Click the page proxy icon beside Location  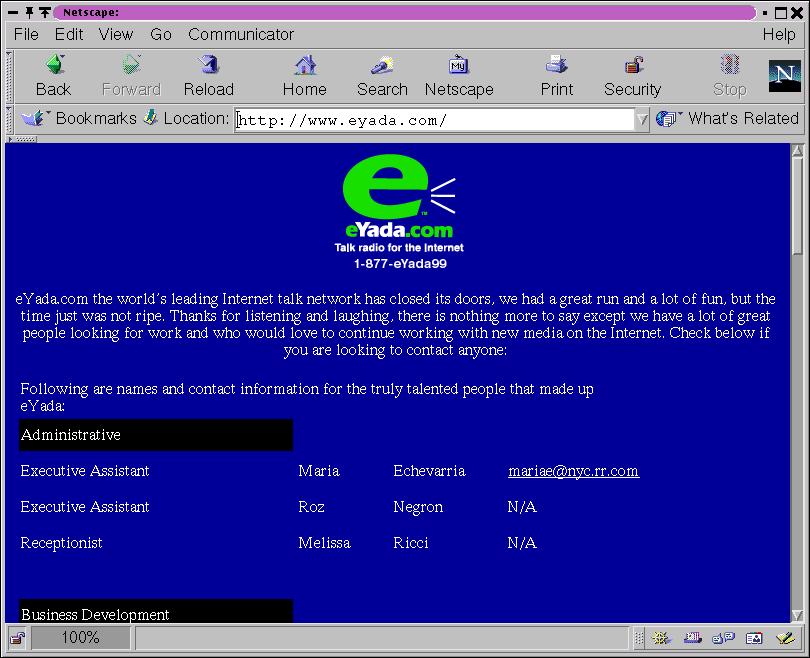point(150,118)
